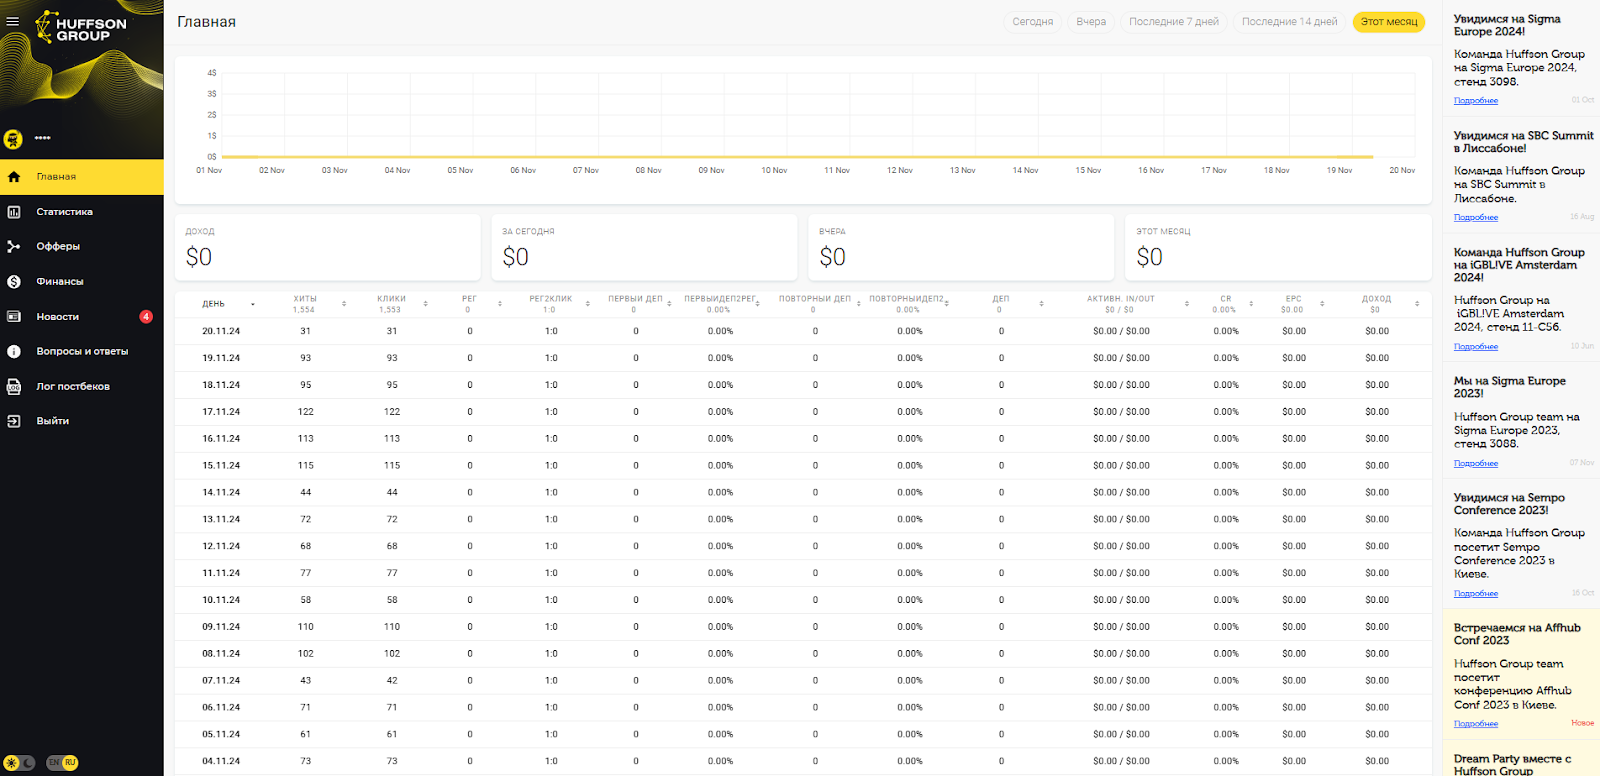Click news title Увидимся на Sigma Europe 2024!
This screenshot has width=1600, height=776.
1507,25
